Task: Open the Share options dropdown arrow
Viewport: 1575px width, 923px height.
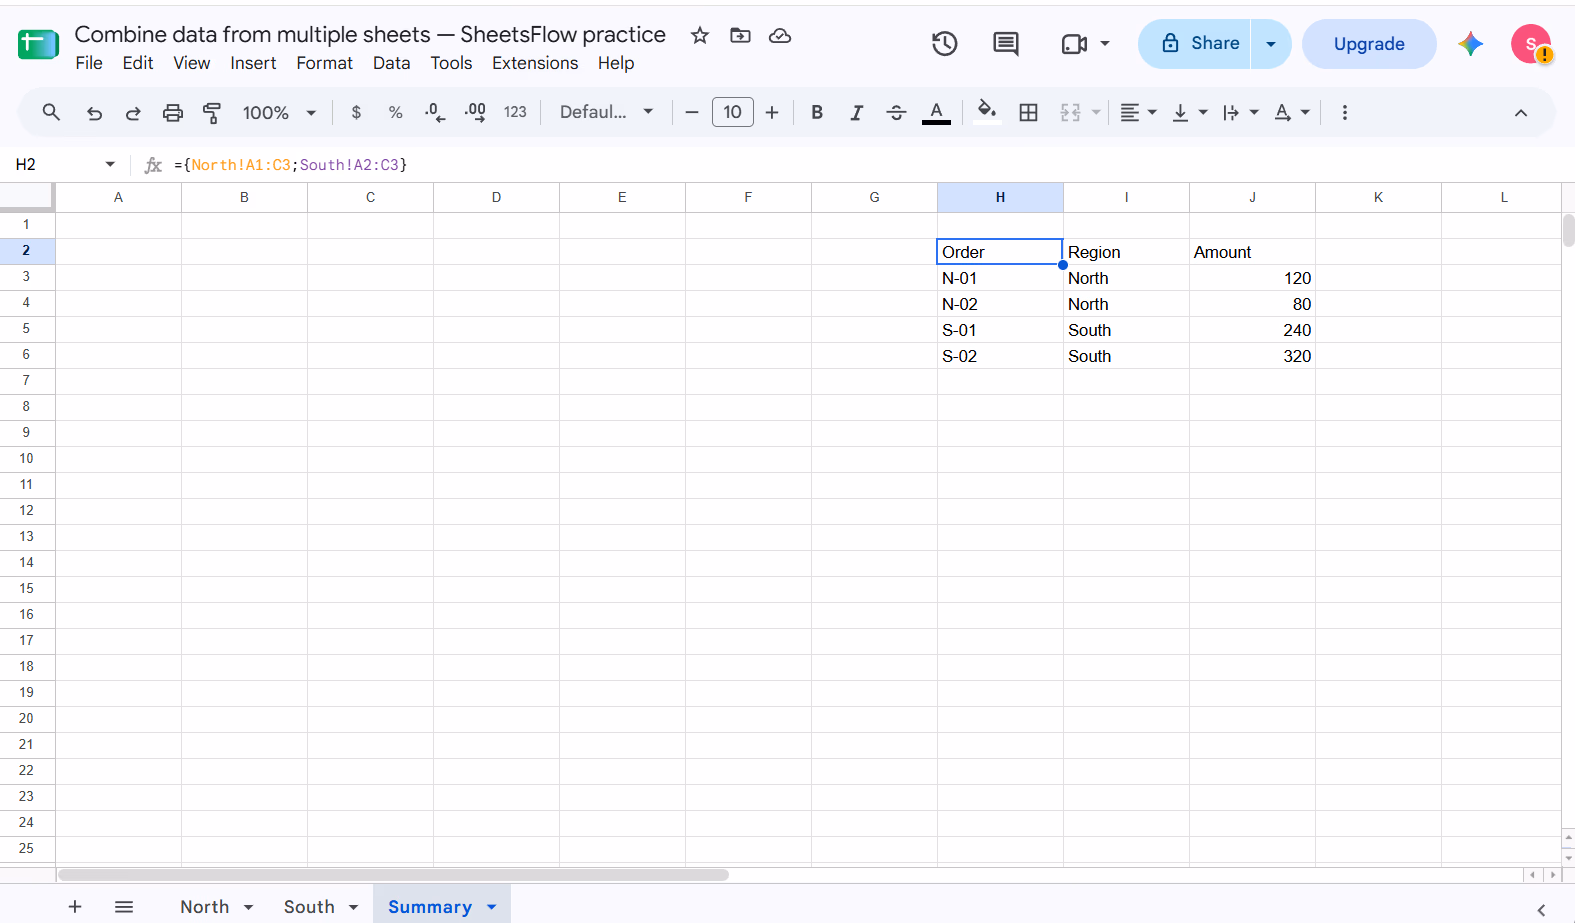Action: (1271, 44)
